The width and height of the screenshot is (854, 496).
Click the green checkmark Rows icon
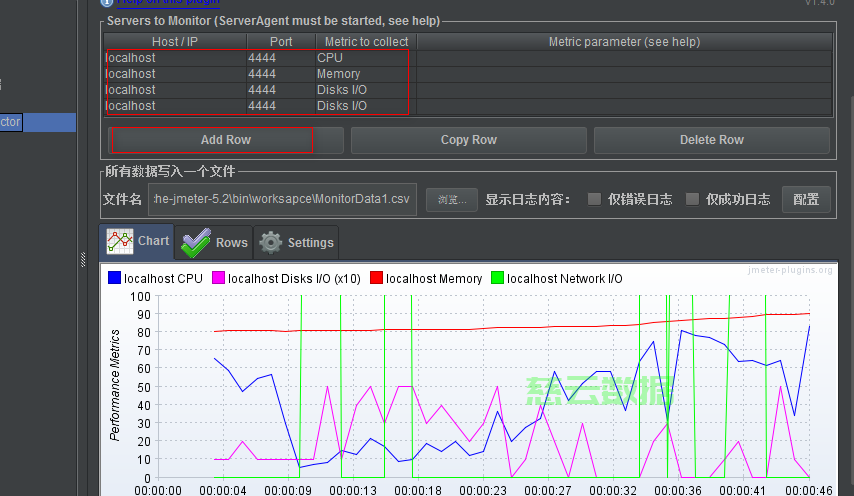[196, 242]
